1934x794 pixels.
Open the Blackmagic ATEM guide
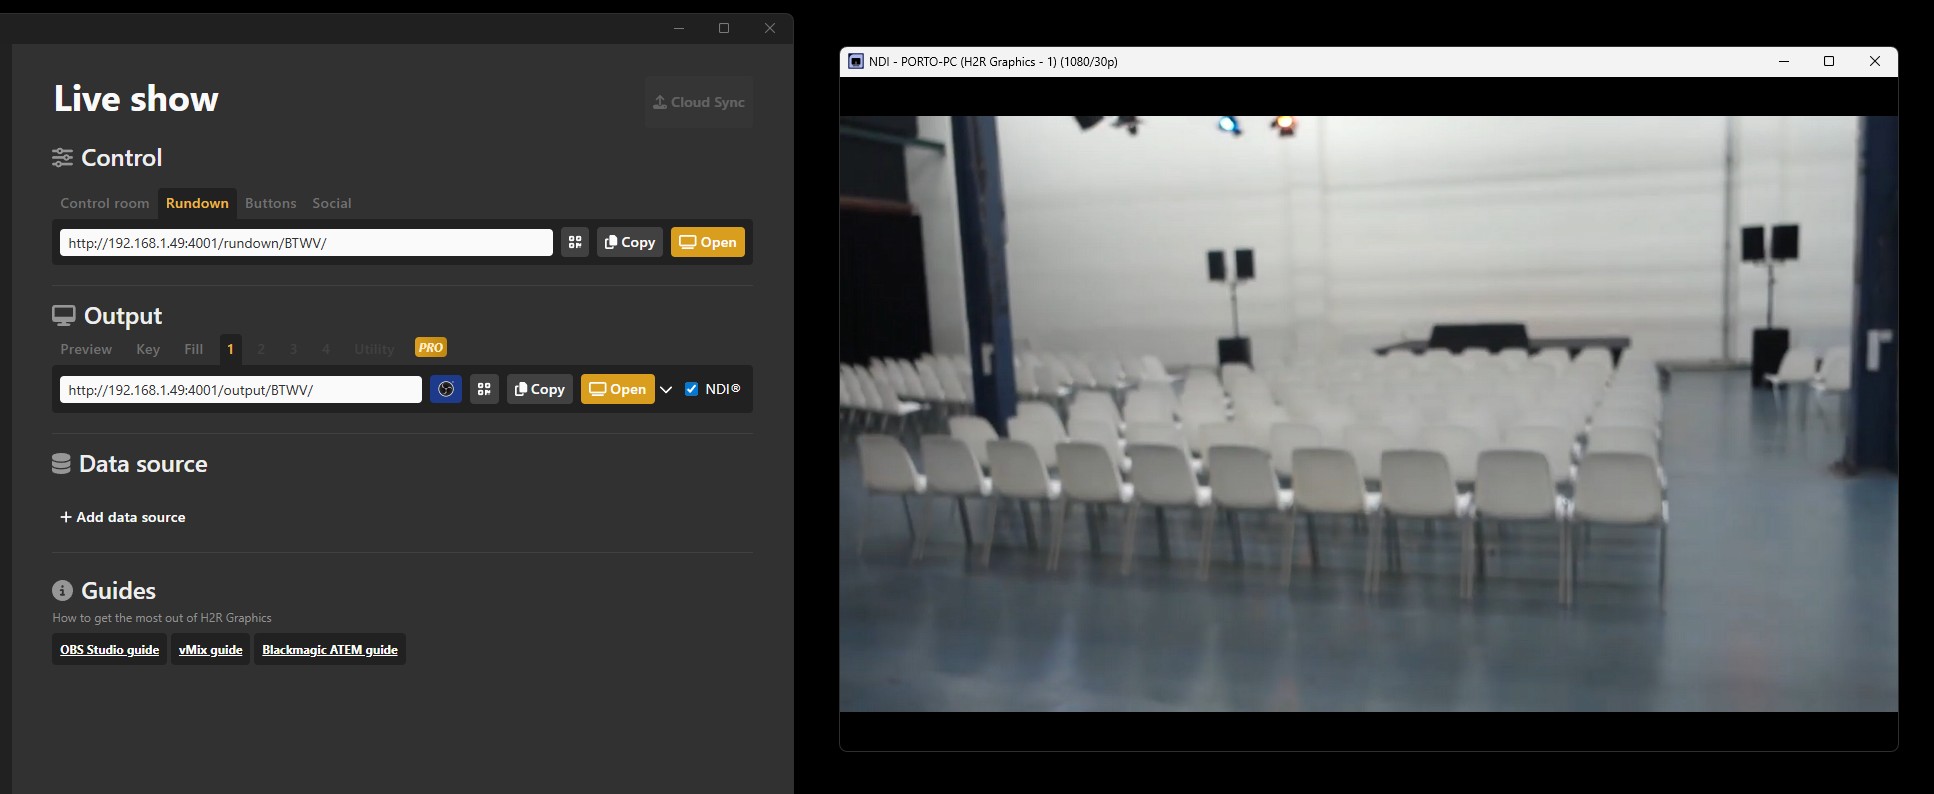pyautogui.click(x=330, y=650)
